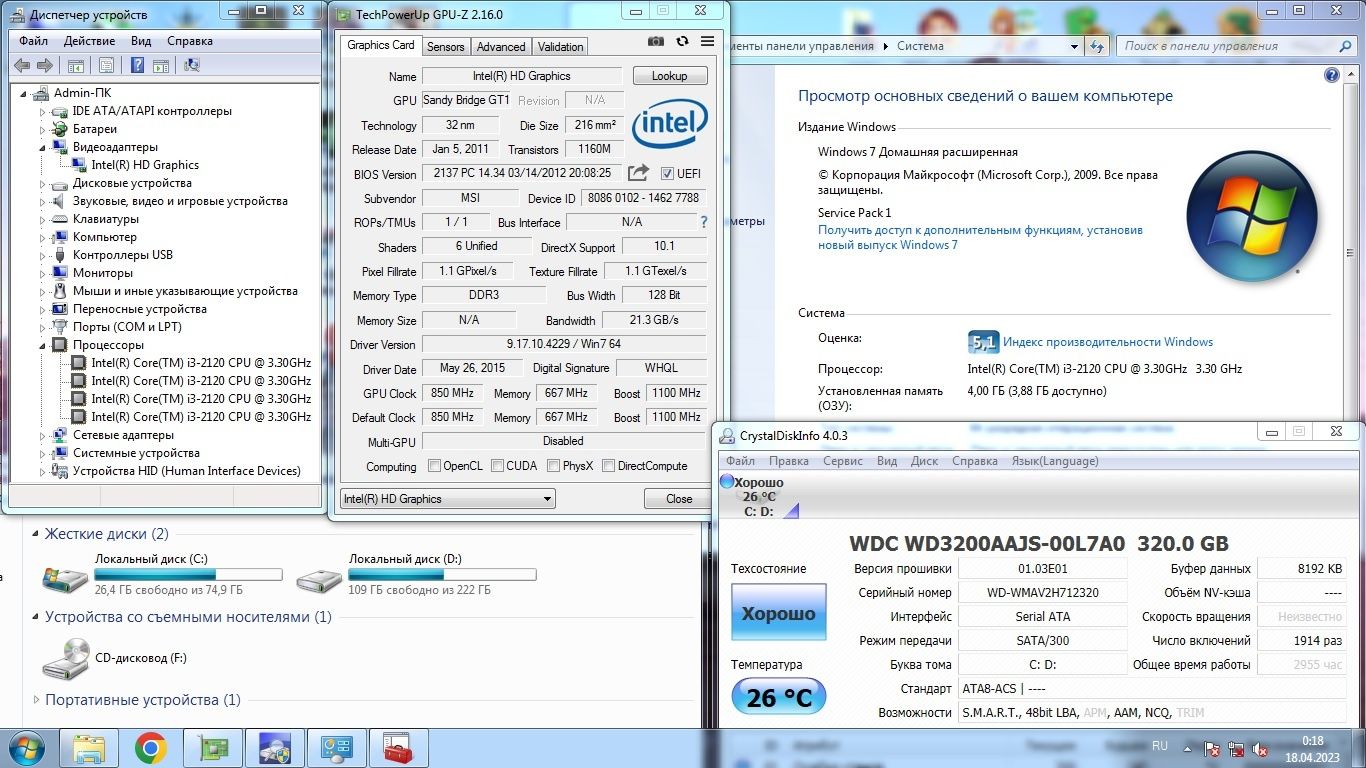Toggle the CUDA checkbox
Viewport: 1366px width, 768px height.
point(497,466)
